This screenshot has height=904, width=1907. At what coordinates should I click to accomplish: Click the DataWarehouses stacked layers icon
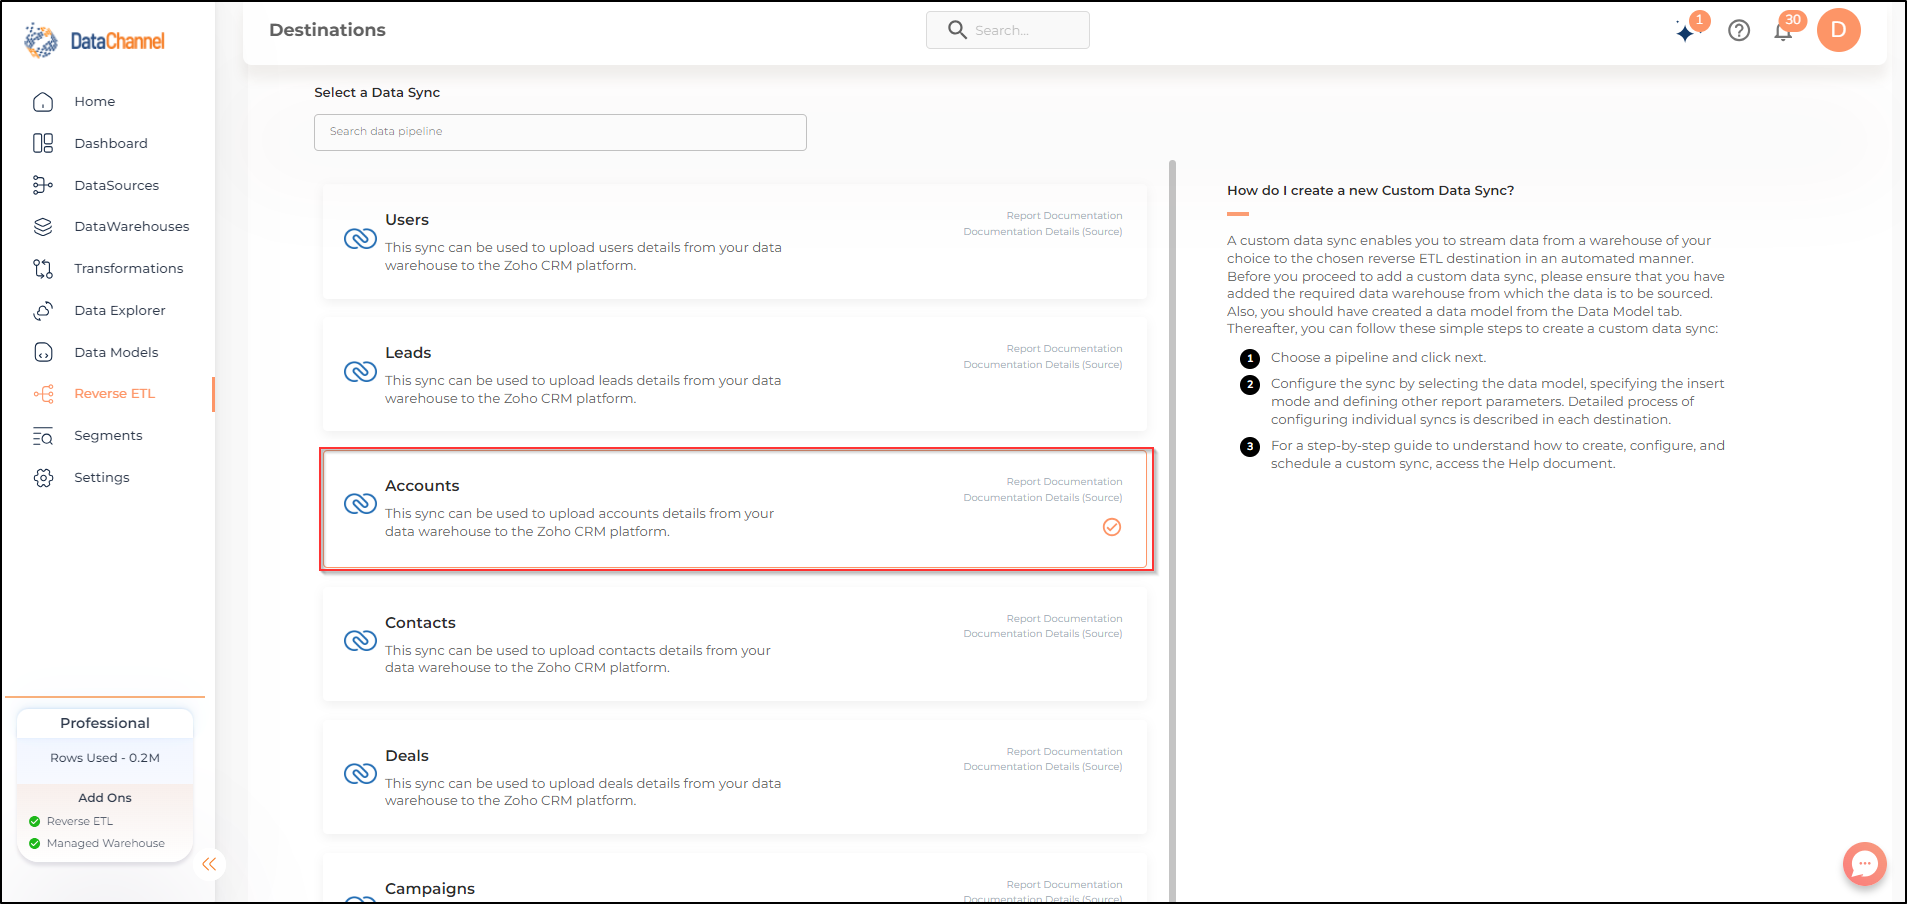pos(43,227)
